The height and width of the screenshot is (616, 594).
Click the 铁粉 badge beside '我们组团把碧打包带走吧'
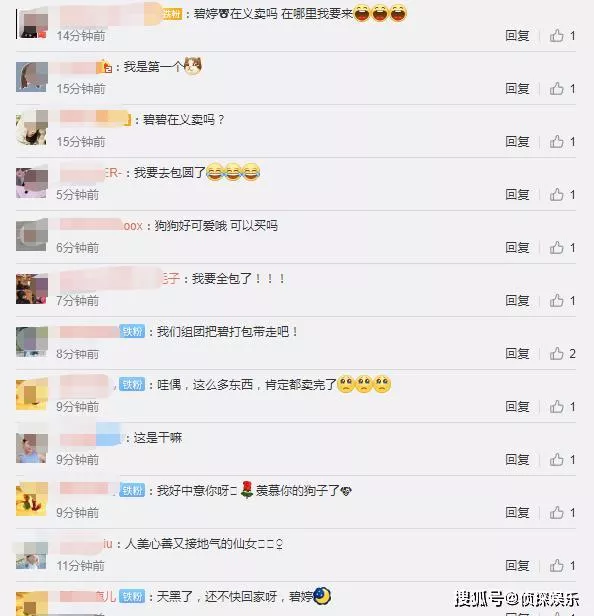pos(132,332)
